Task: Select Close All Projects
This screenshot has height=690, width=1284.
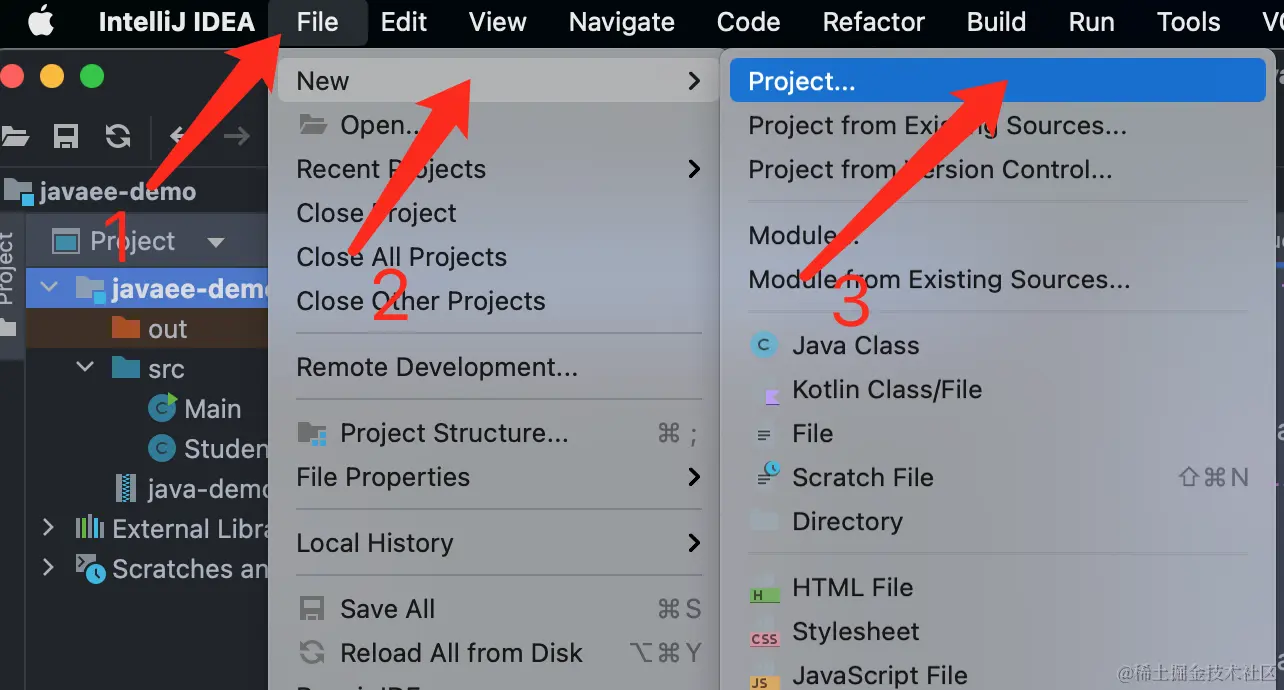Action: (x=401, y=257)
